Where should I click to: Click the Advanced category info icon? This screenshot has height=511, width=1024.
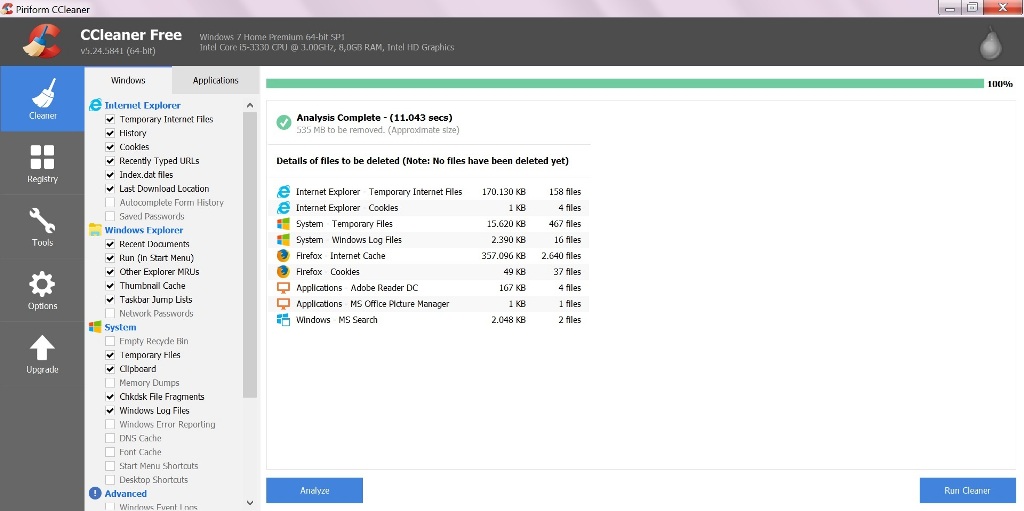pyautogui.click(x=95, y=493)
